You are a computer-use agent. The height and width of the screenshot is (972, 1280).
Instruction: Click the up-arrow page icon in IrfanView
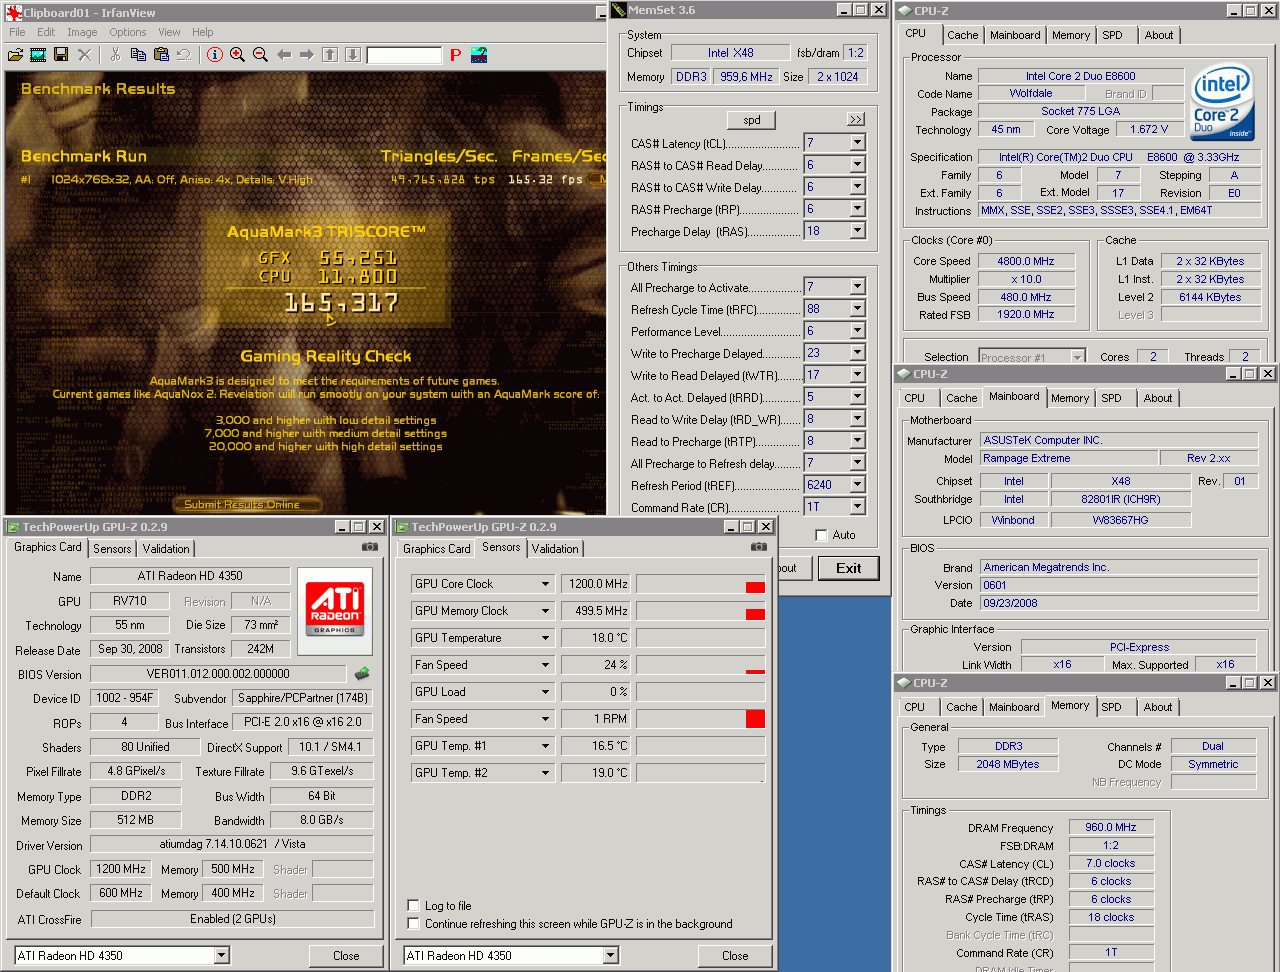[330, 55]
